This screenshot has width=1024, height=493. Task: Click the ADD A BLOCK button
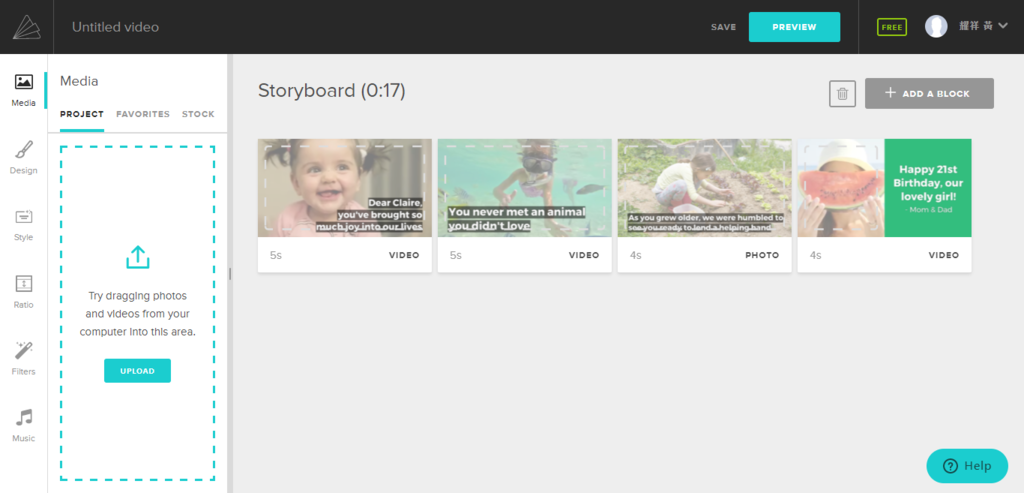(929, 93)
